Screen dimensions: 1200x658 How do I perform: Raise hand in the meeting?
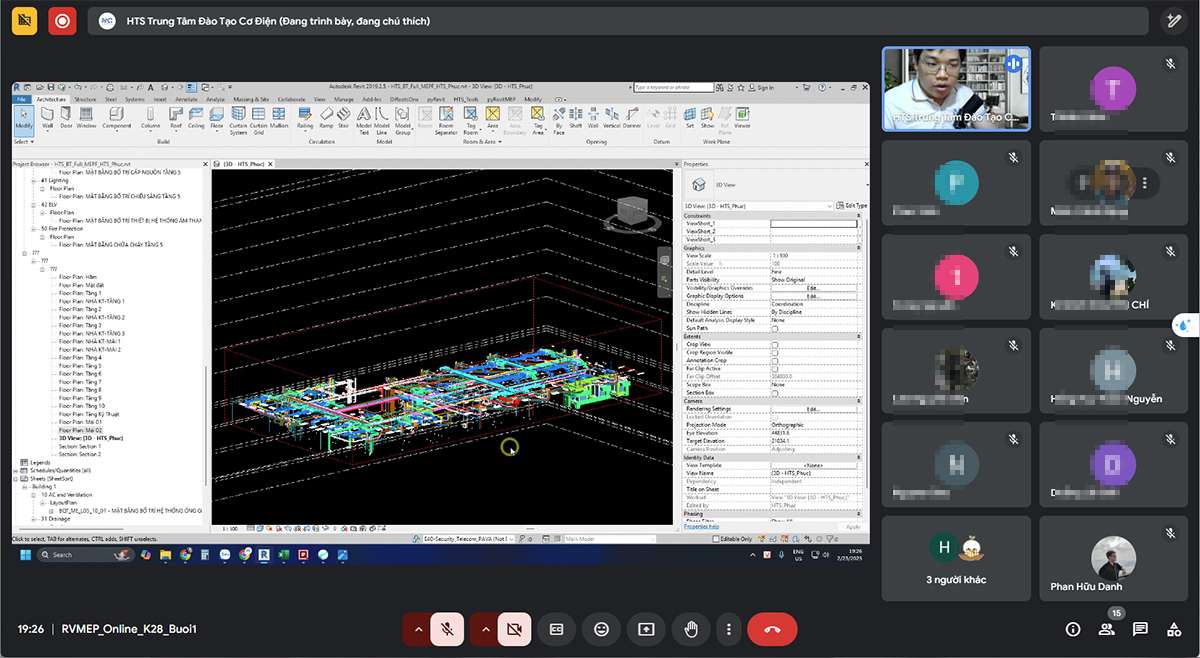(690, 629)
